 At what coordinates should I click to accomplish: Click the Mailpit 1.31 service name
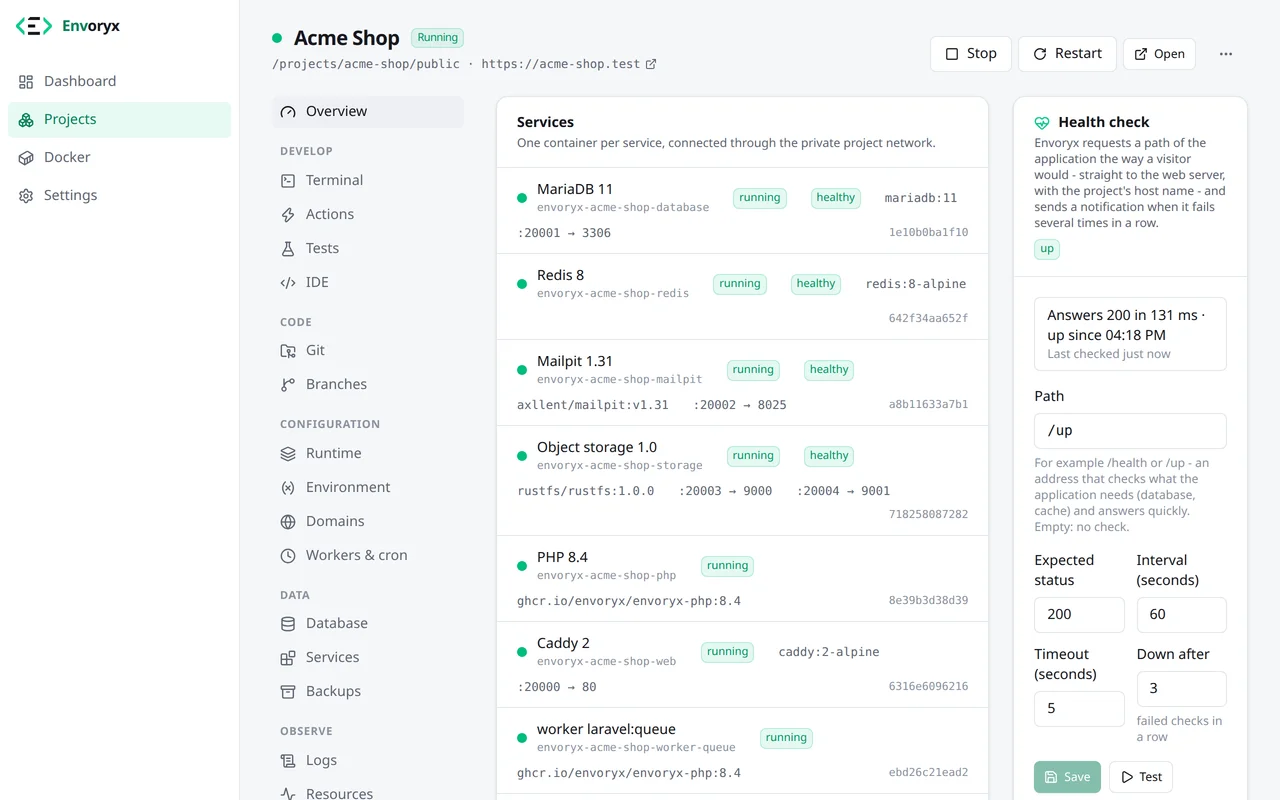(575, 361)
